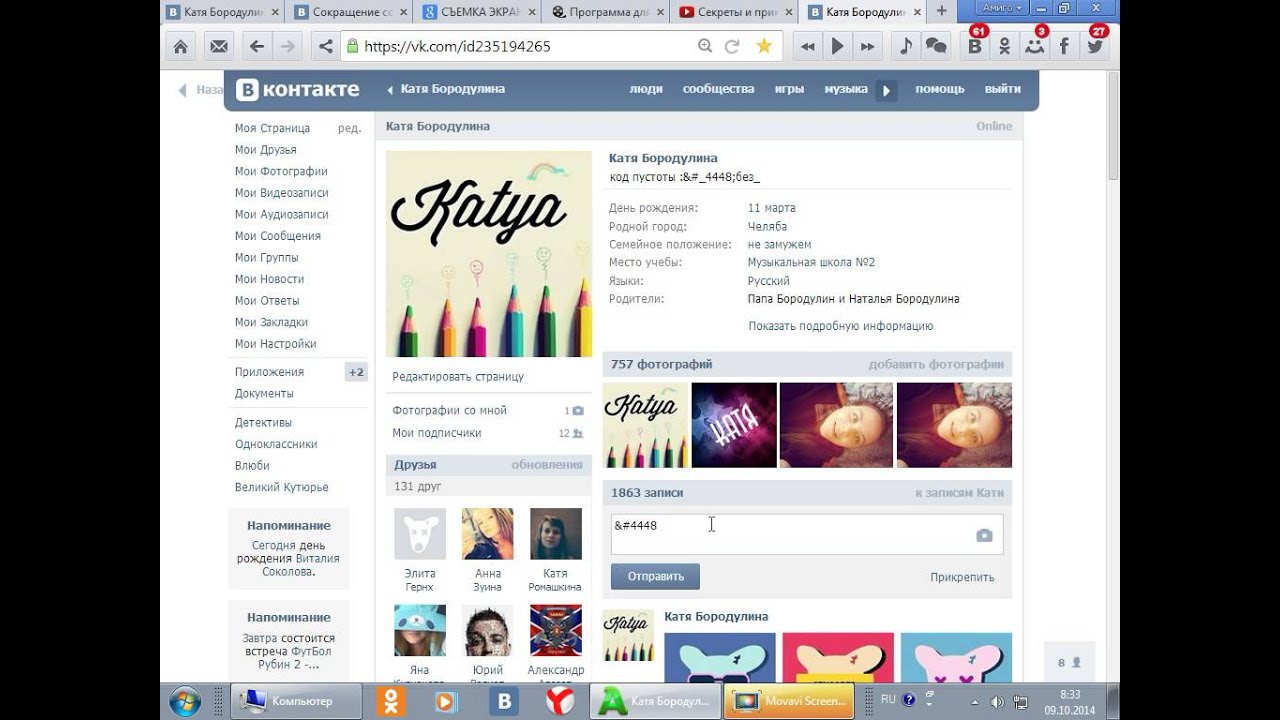The width and height of the screenshot is (1280, 720).
Task: Open the music note icon in browser toolbar
Action: click(906, 46)
